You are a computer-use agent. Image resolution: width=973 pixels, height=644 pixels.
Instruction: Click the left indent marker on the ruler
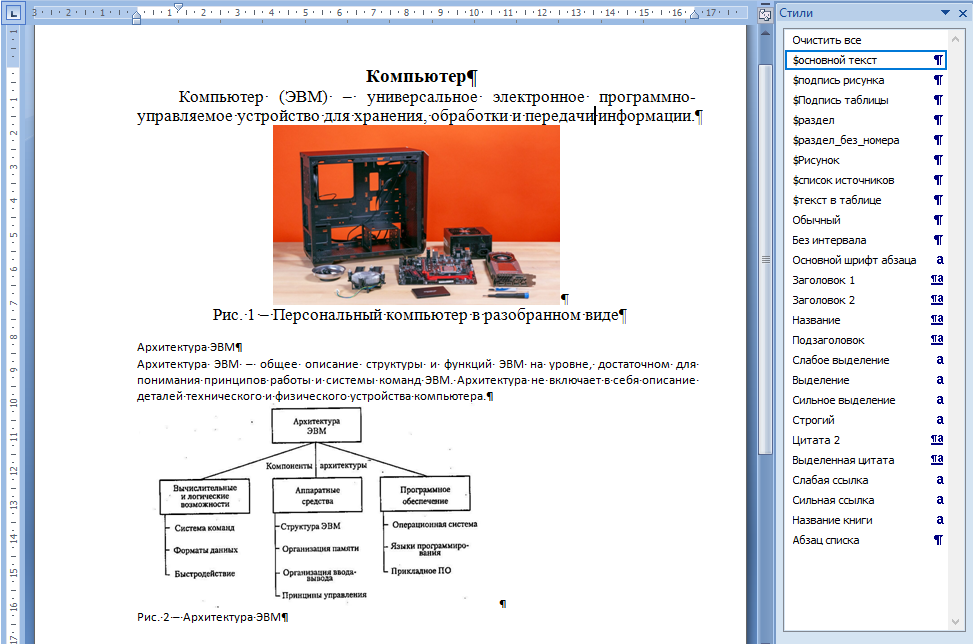(137, 19)
